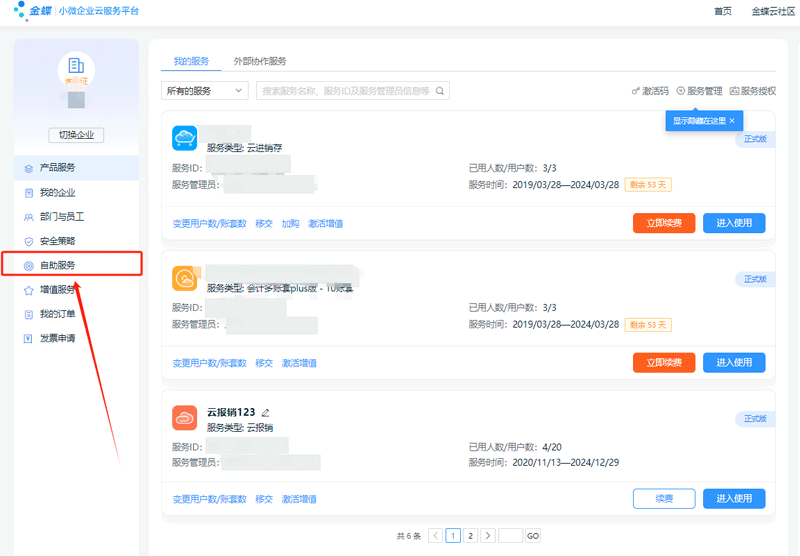This screenshot has height=556, width=800.
Task: Click the blue 云进销存 cloud service icon
Action: (x=185, y=138)
